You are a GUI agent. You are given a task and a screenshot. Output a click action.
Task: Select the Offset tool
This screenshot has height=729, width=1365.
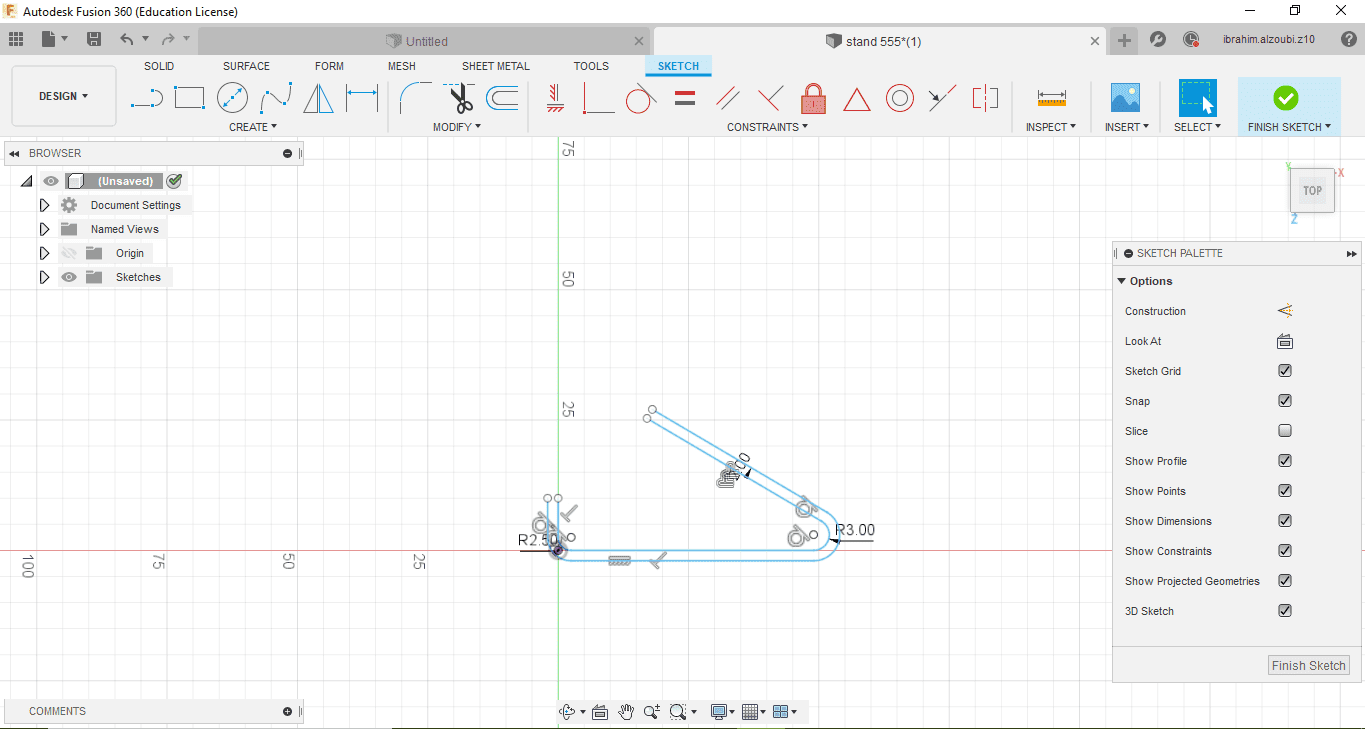(502, 98)
